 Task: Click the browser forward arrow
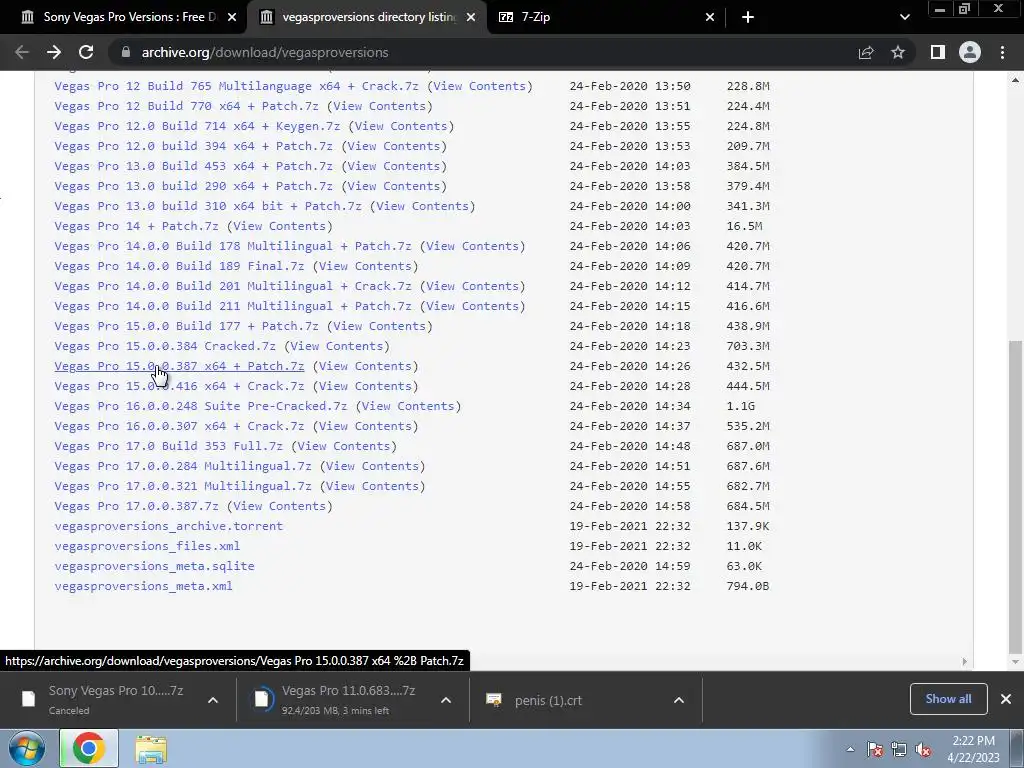(x=54, y=52)
